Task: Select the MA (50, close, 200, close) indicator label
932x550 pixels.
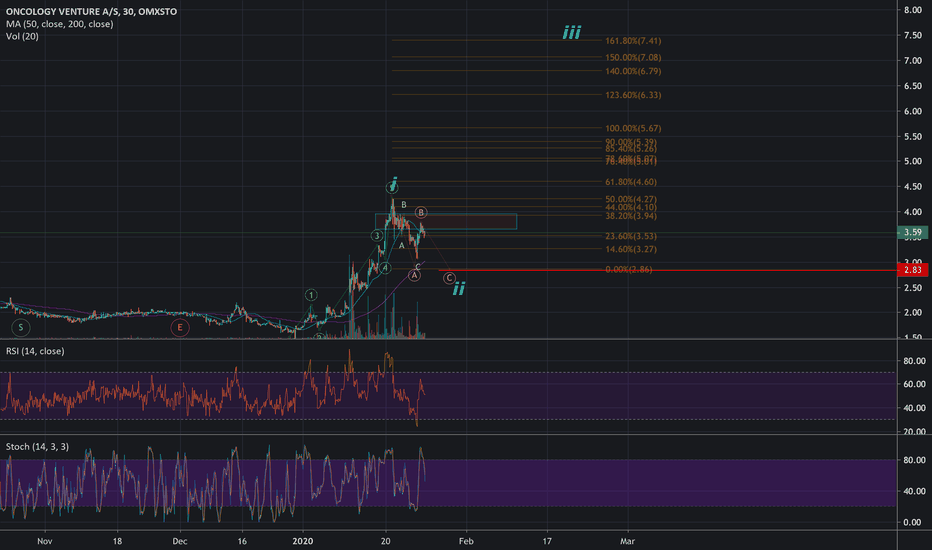Action: tap(59, 24)
